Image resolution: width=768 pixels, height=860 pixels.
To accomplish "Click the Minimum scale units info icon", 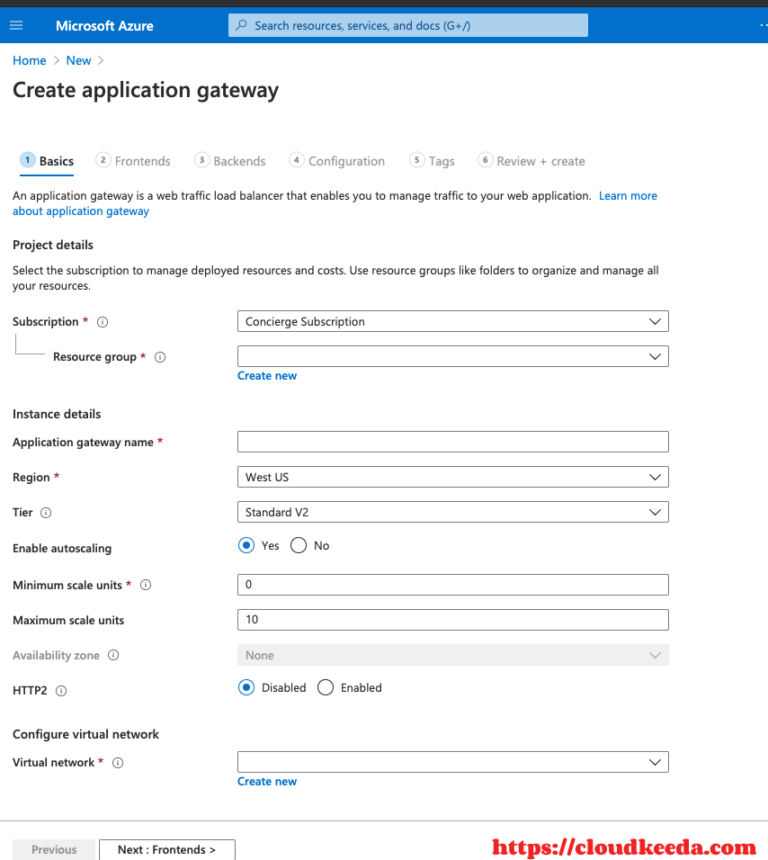I will (145, 585).
